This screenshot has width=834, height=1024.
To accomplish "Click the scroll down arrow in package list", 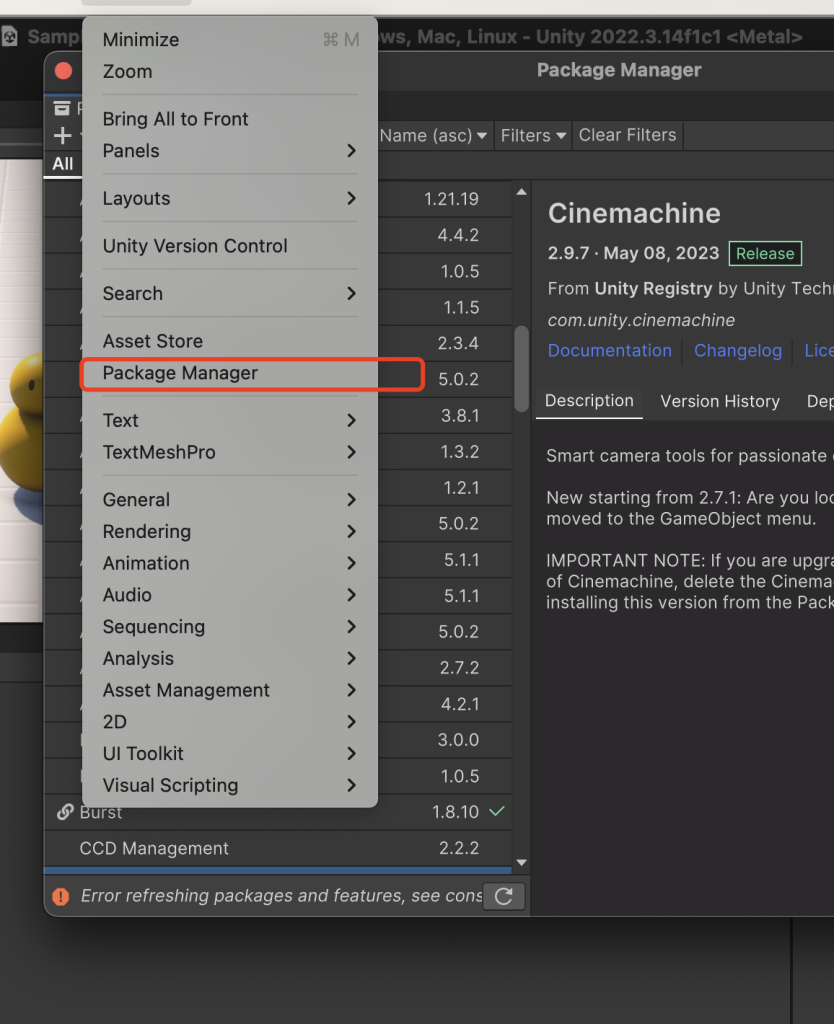I will pos(521,862).
